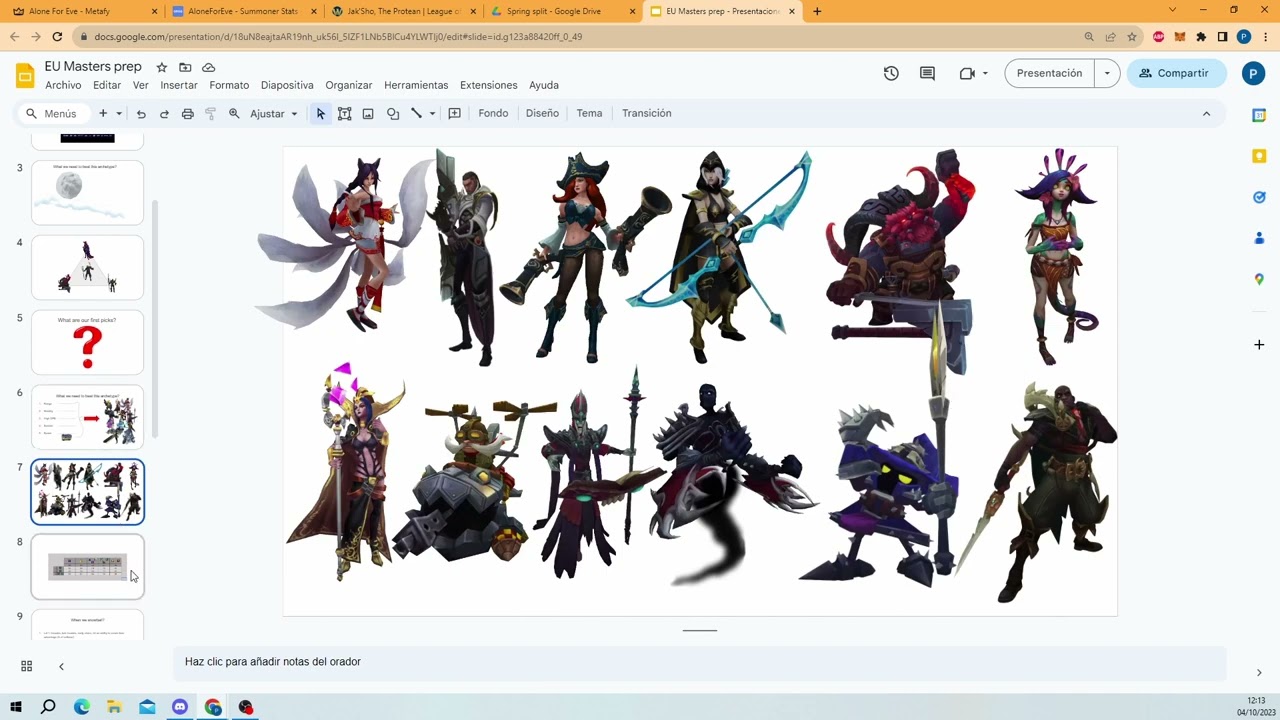Open the Archivo menu

click(63, 85)
